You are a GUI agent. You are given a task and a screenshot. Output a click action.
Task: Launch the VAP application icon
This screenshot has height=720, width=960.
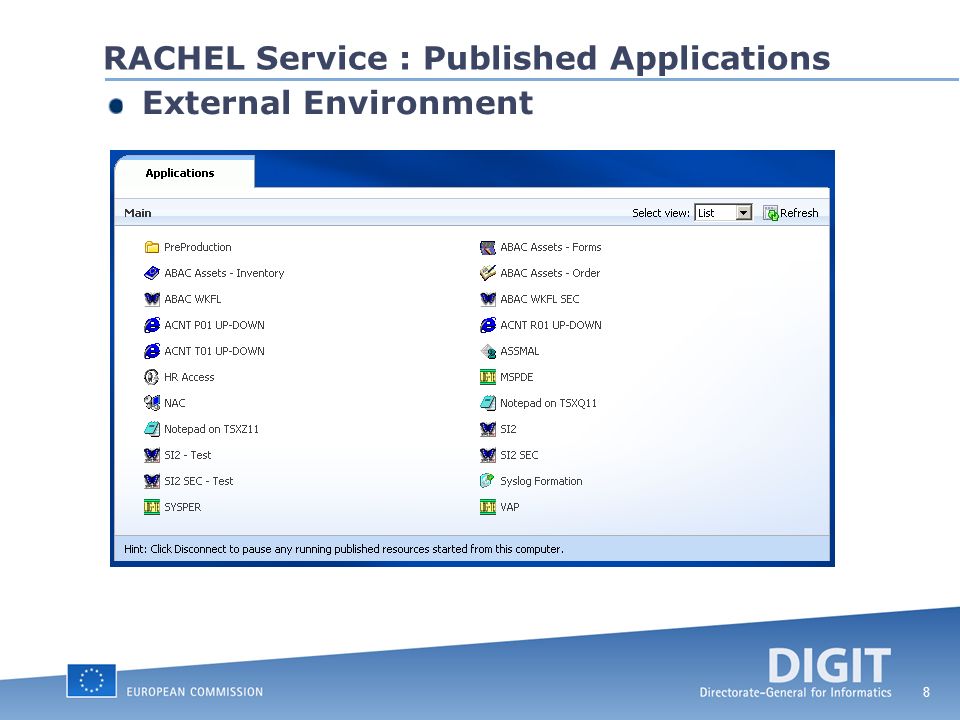[488, 507]
